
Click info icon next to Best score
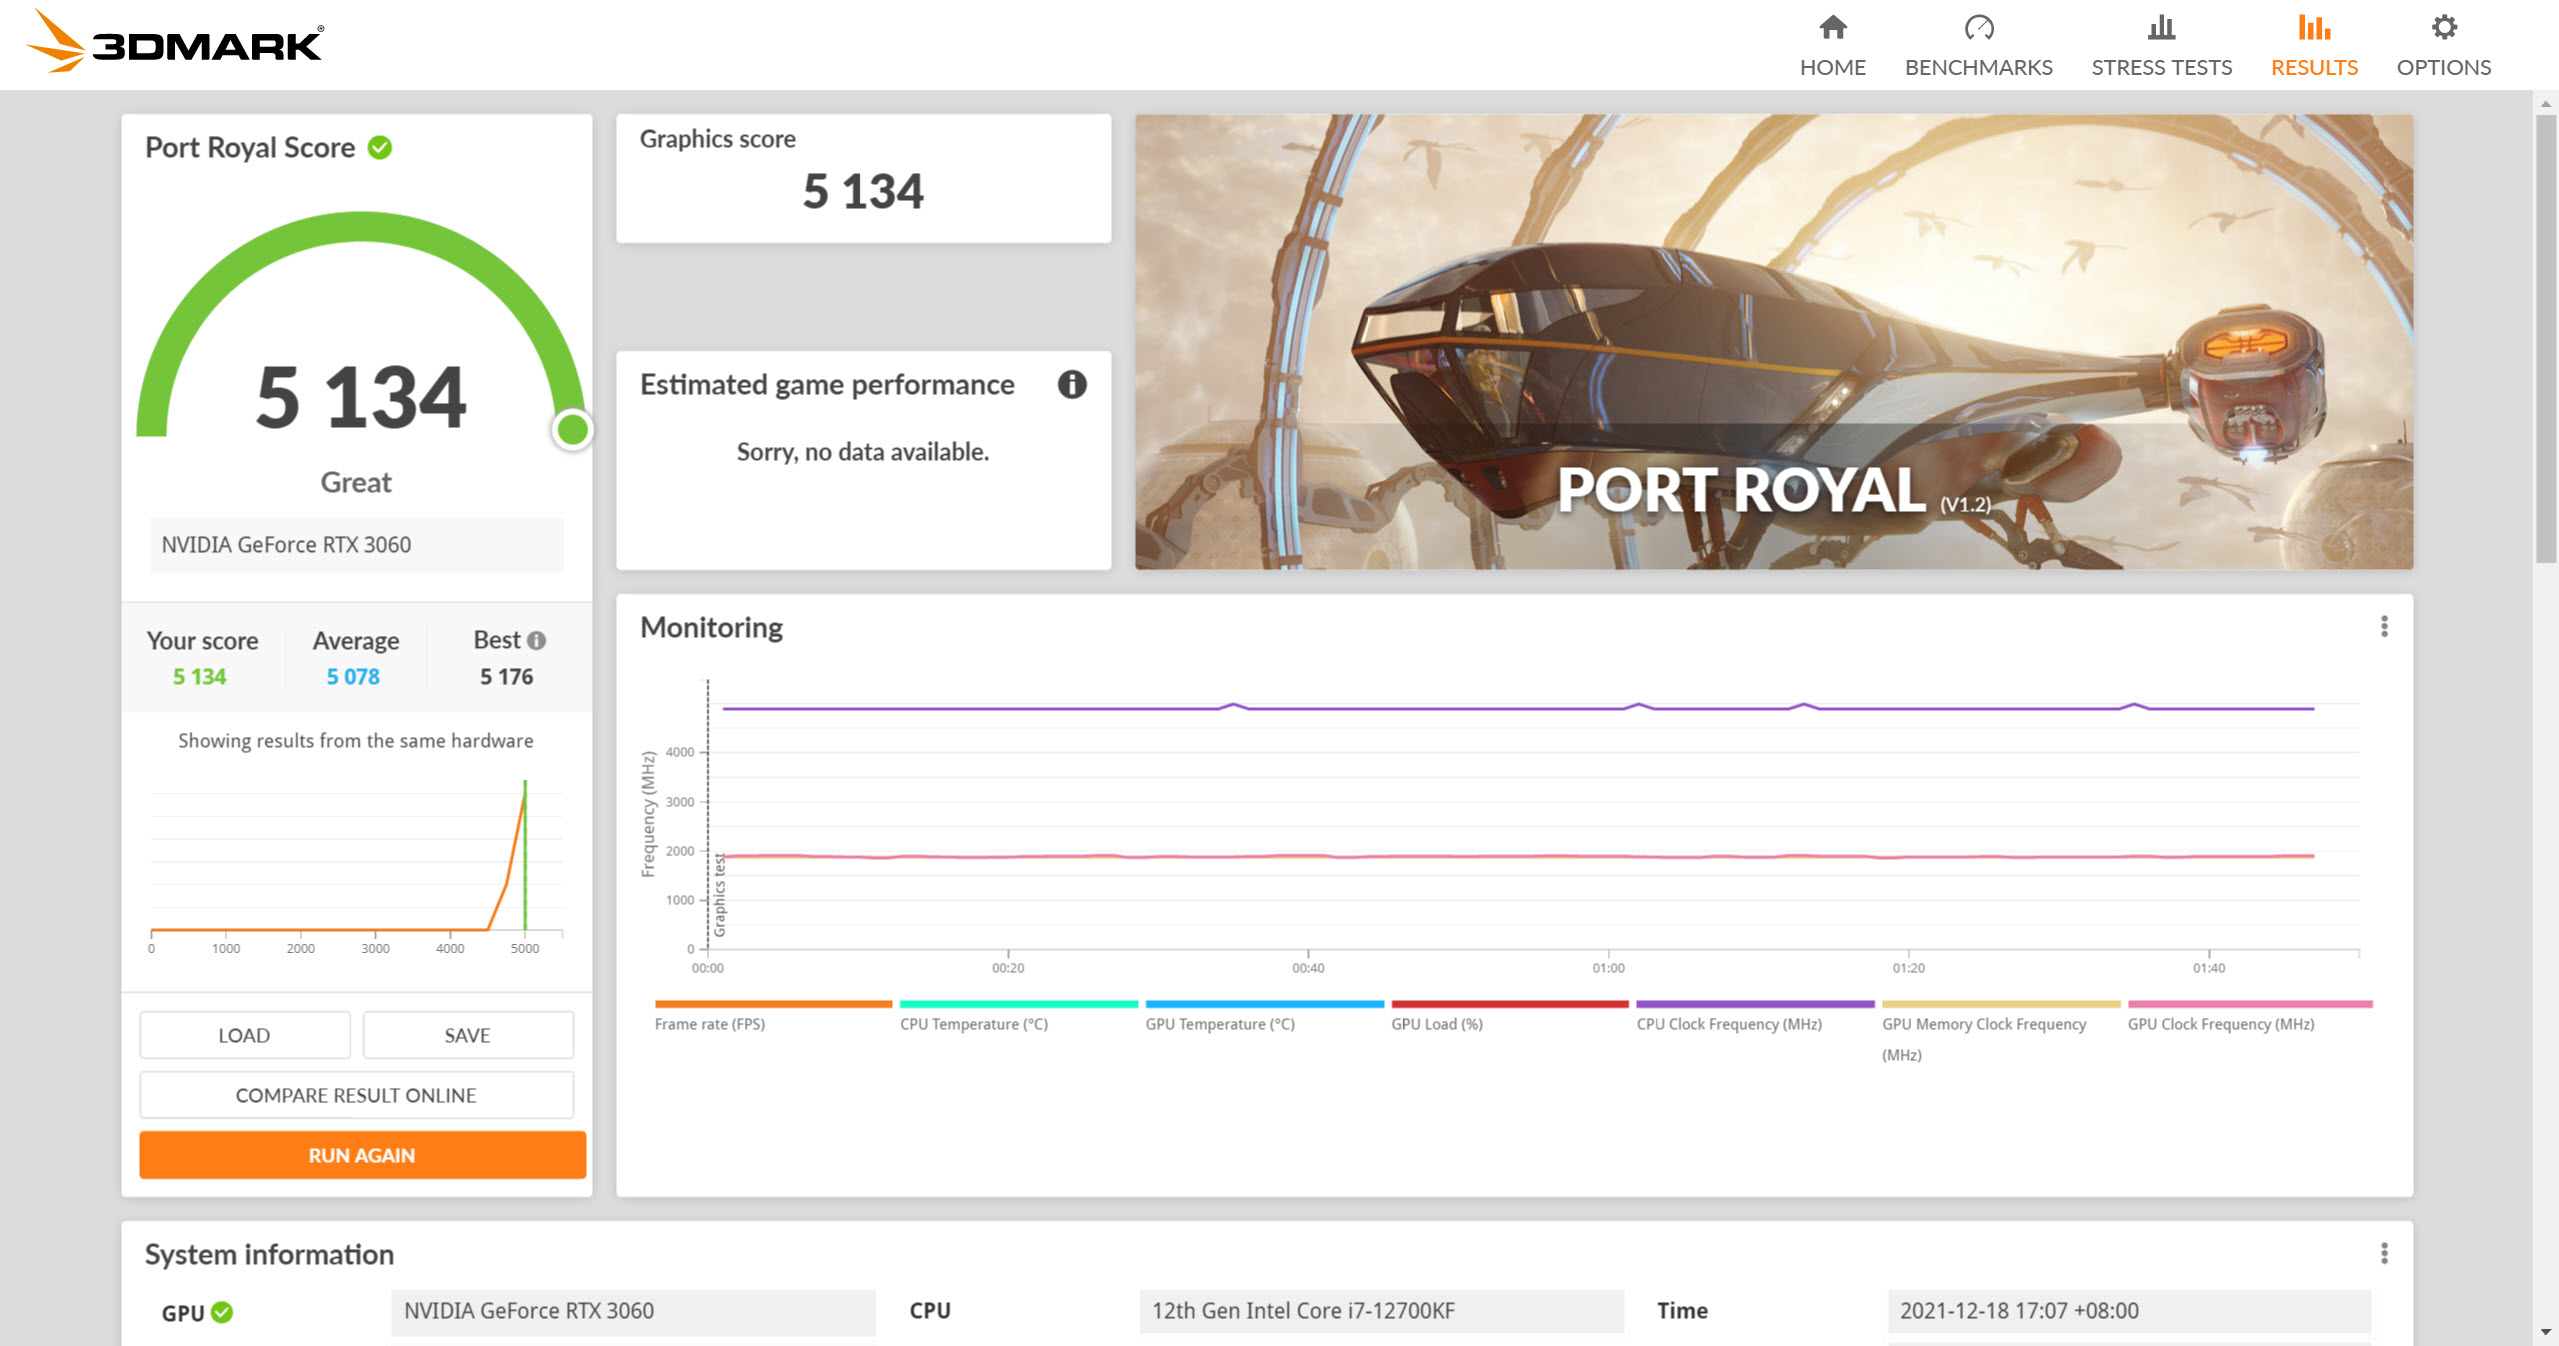[x=537, y=640]
